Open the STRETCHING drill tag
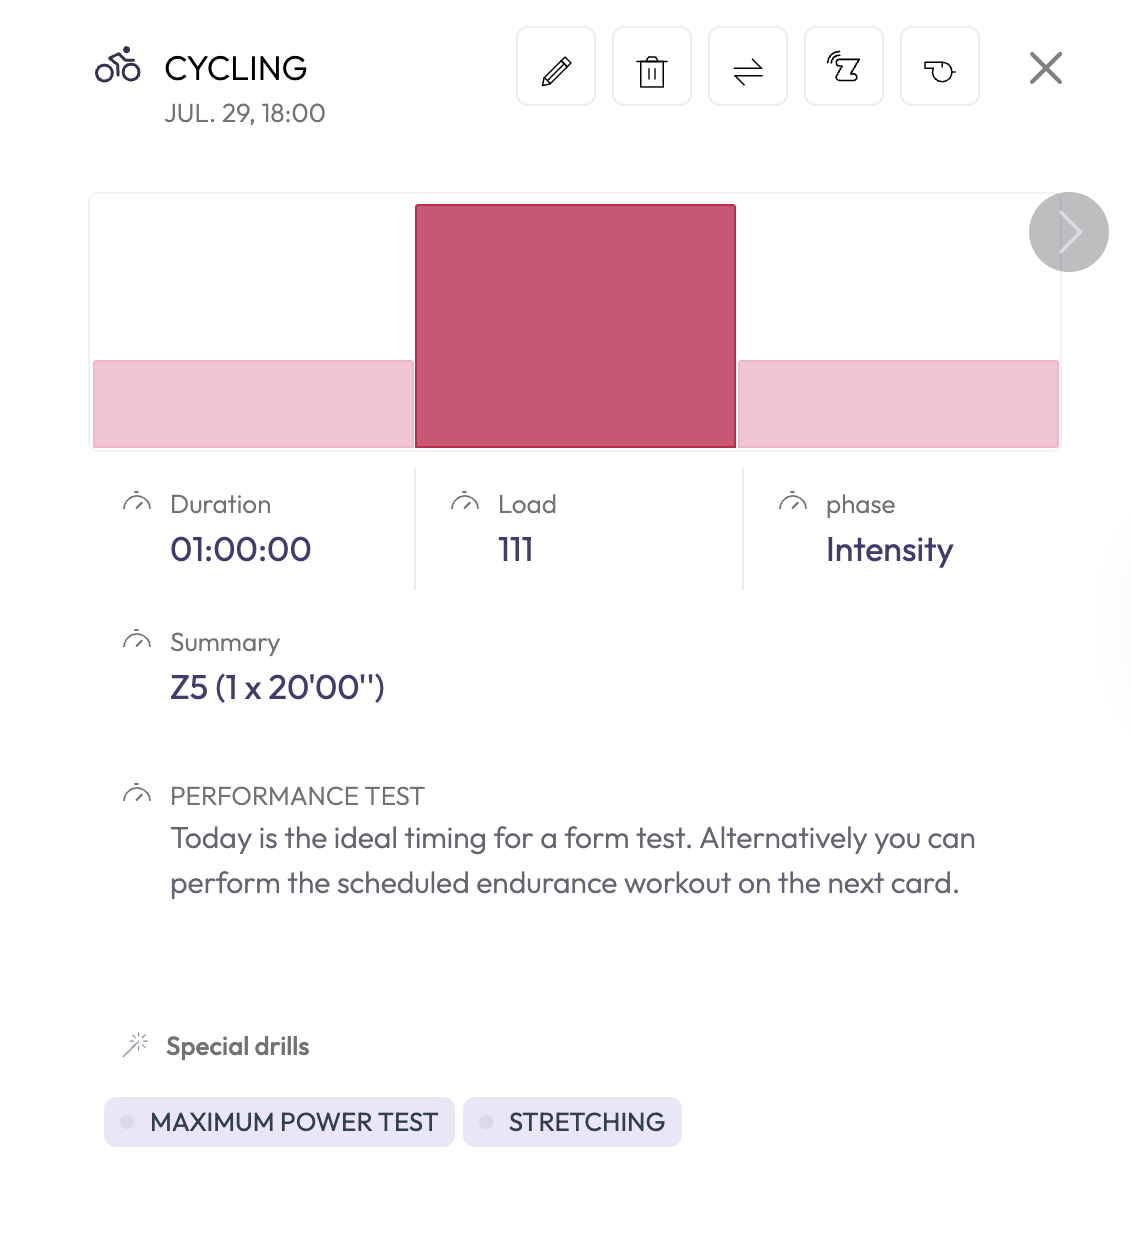 tap(573, 1122)
